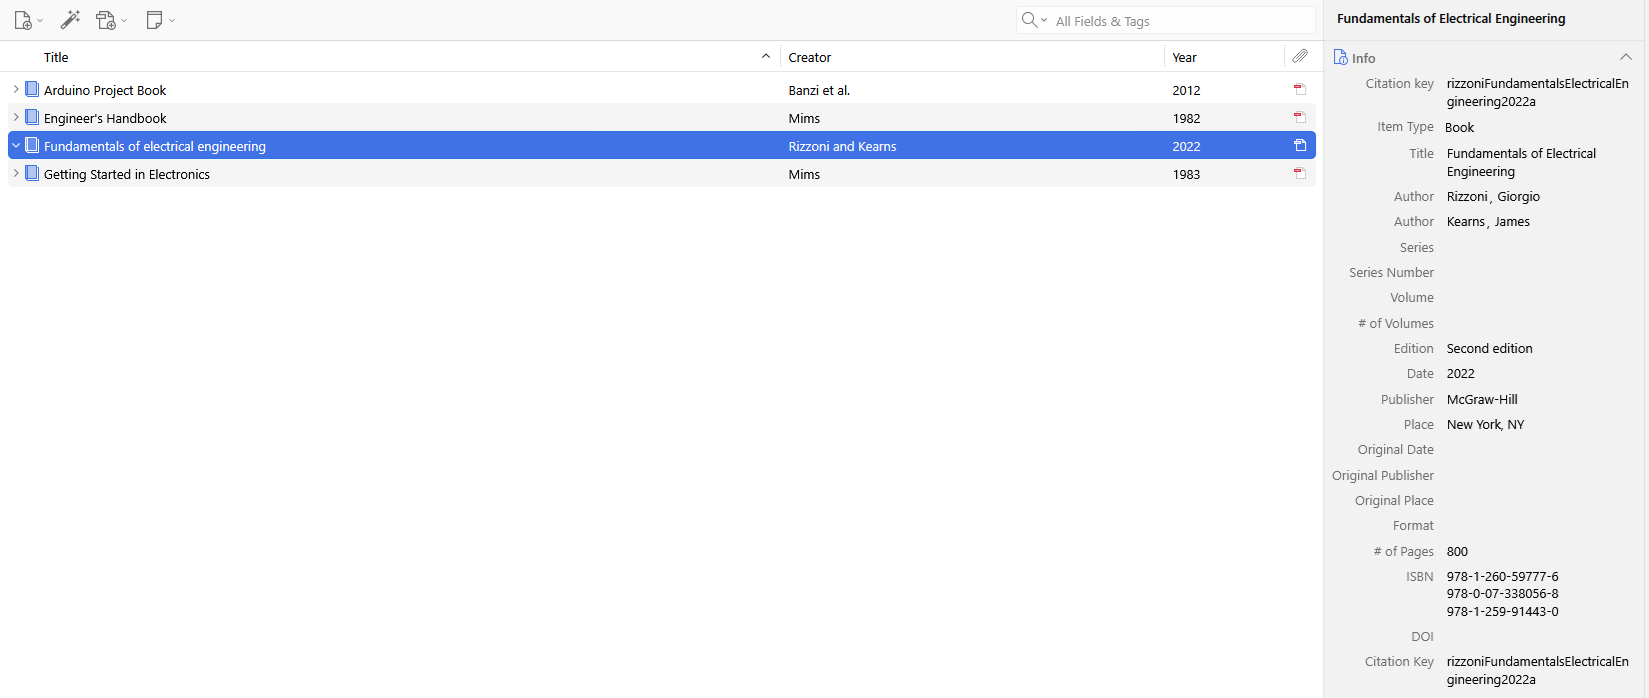Click creator cell Banzi et al.
The image size is (1649, 698).
click(819, 90)
